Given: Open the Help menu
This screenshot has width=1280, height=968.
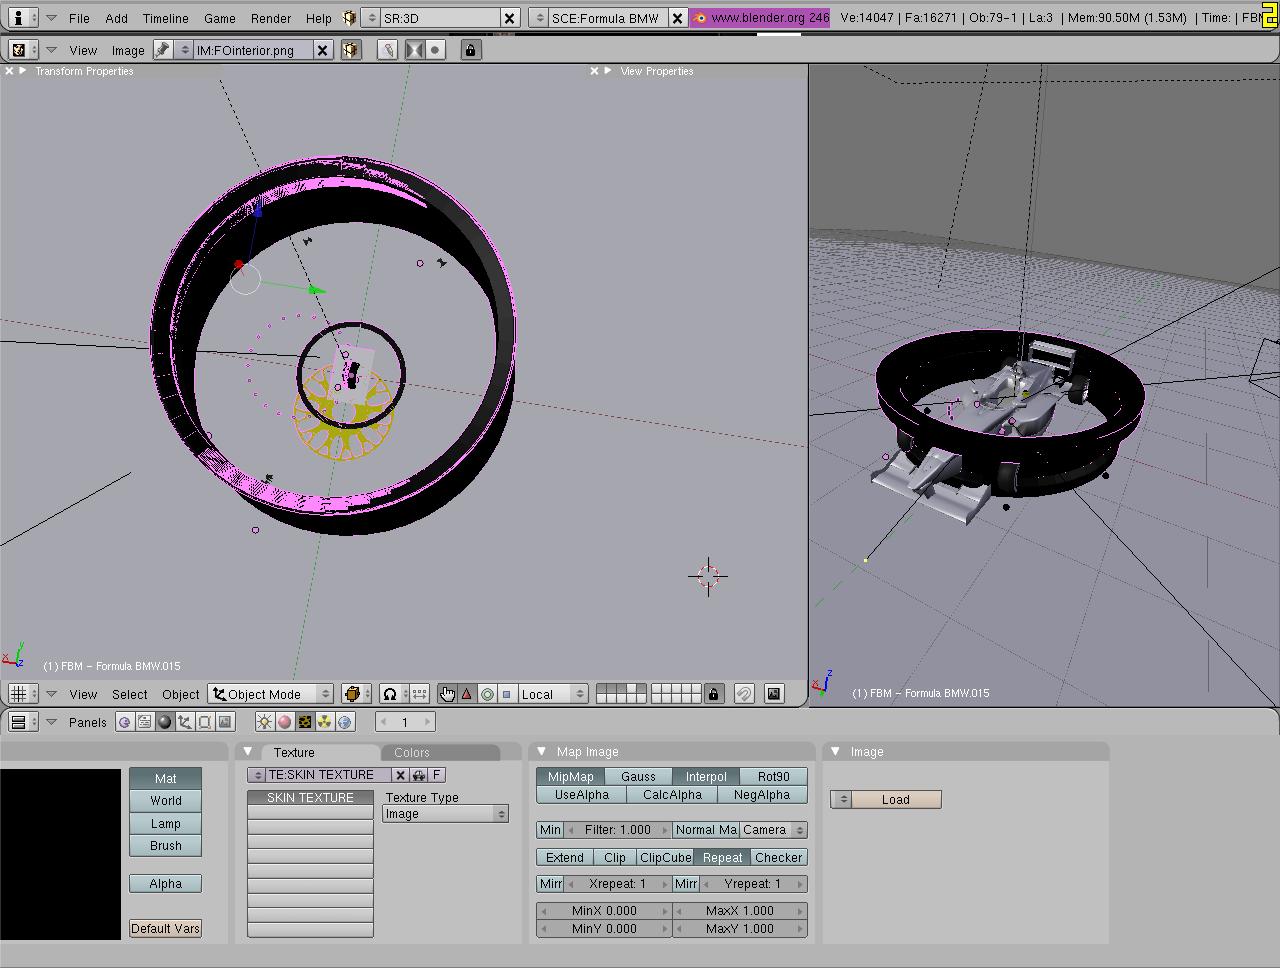Looking at the screenshot, I should click(319, 18).
